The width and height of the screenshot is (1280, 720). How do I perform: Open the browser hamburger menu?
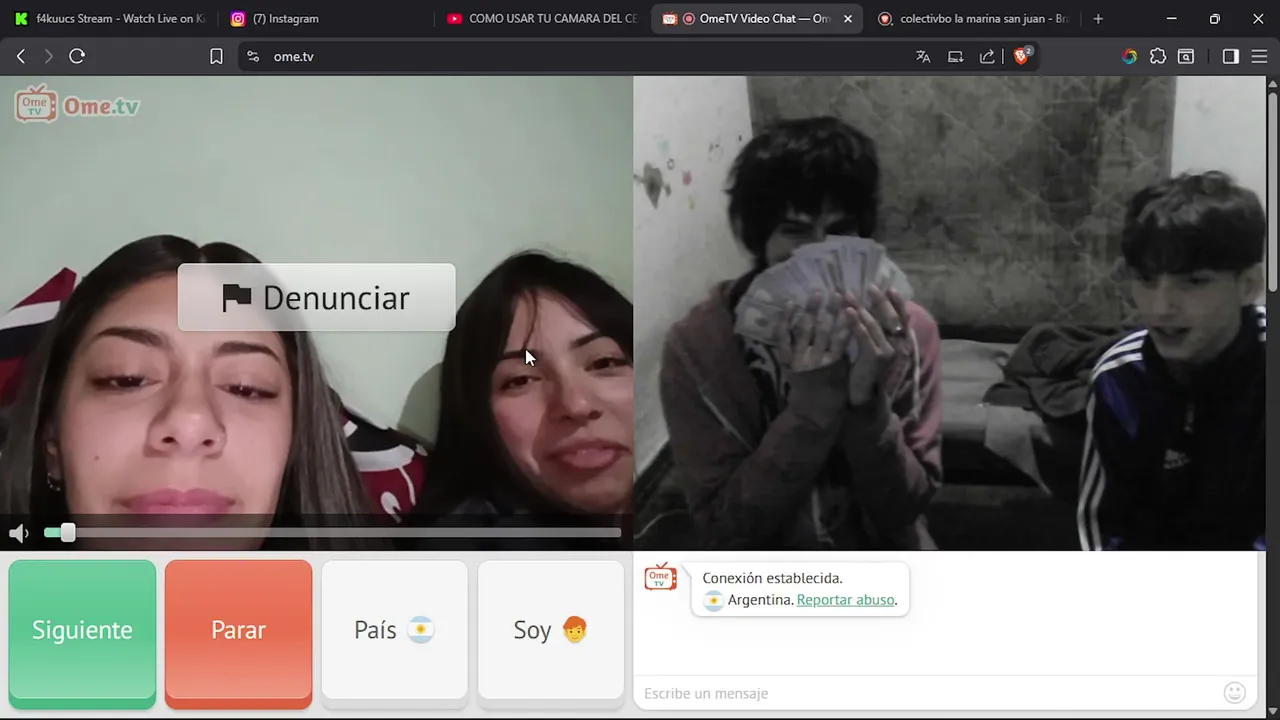coord(1259,57)
